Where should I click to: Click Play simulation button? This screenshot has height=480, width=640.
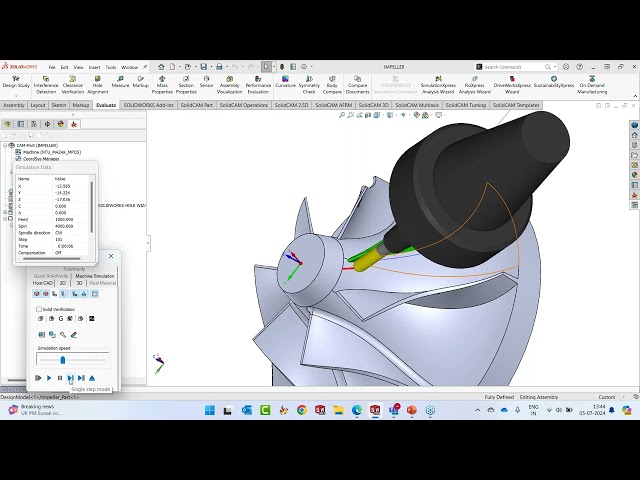[49, 378]
